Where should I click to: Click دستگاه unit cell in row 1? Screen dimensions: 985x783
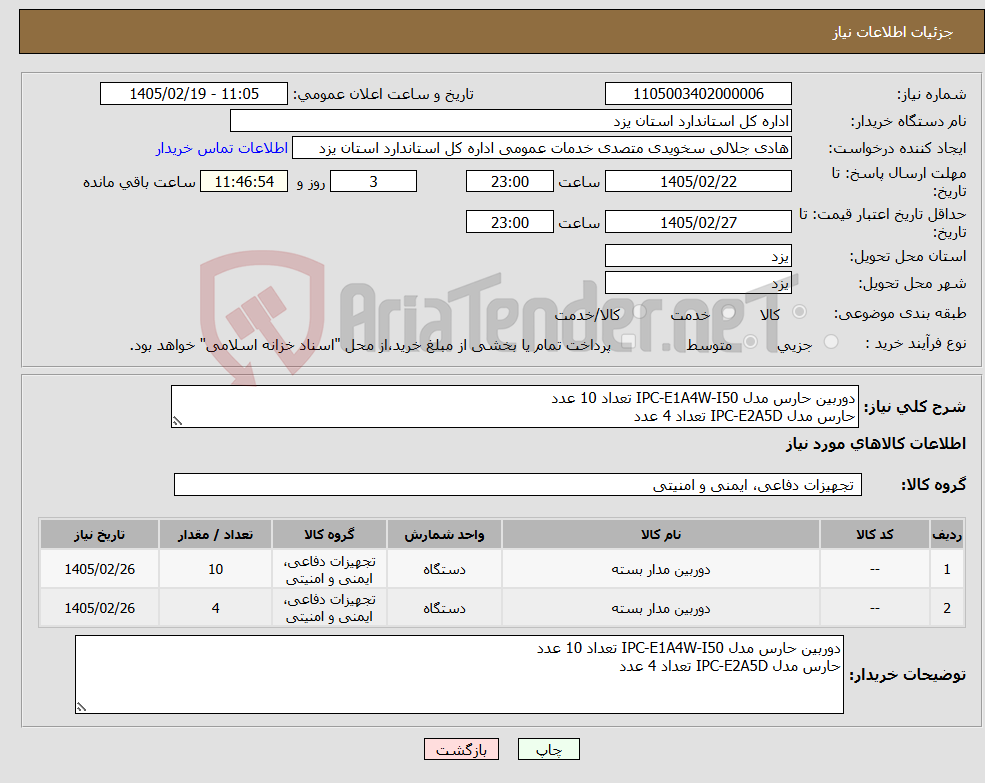click(x=444, y=569)
